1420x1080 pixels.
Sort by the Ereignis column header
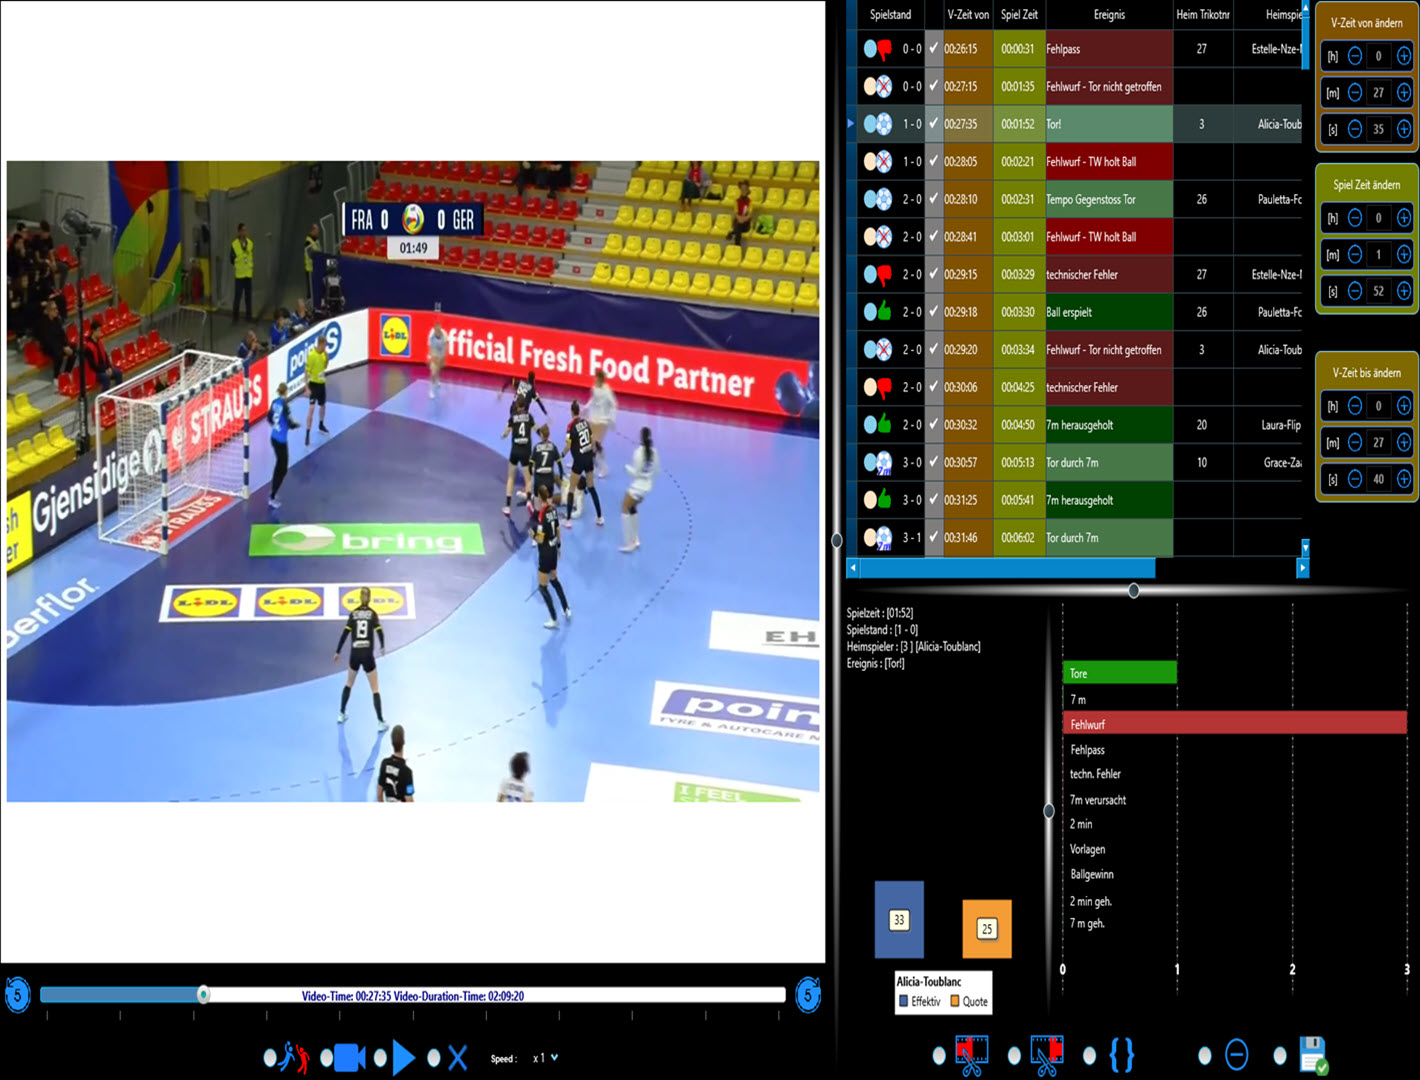(1108, 14)
